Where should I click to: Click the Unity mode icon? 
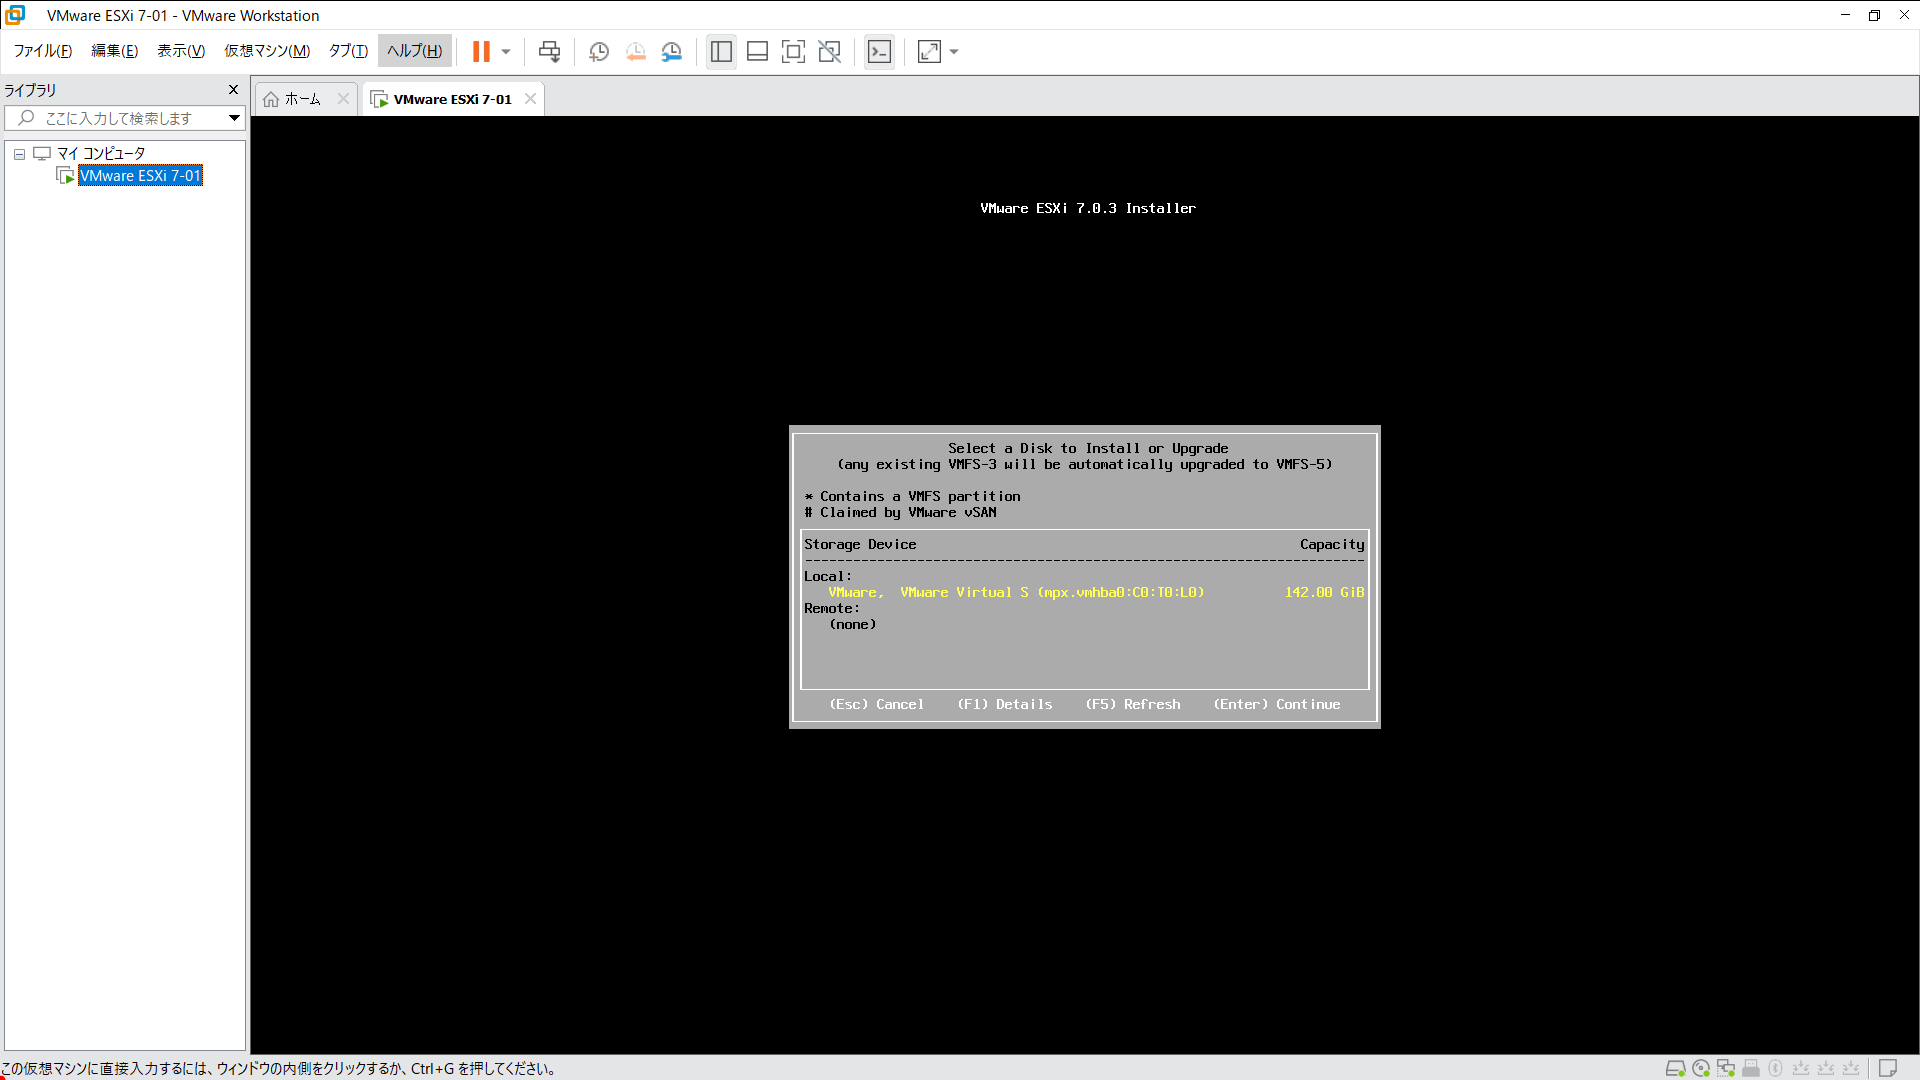(x=829, y=52)
